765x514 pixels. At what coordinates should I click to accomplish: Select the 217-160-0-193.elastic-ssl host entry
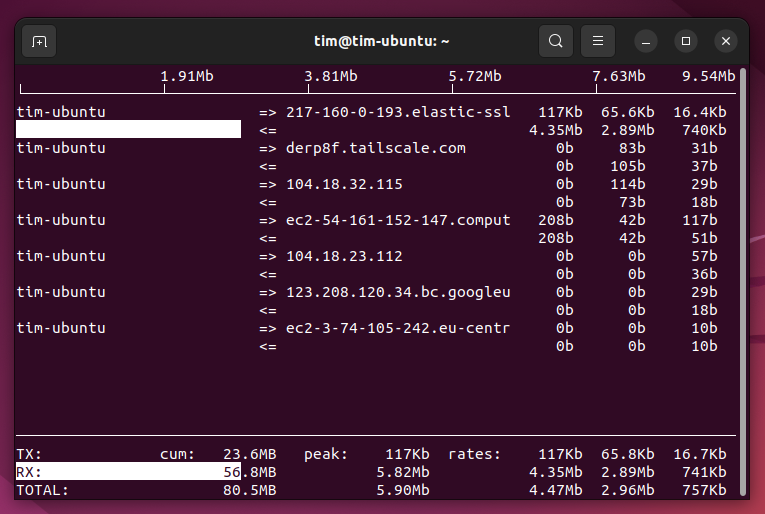pos(397,112)
